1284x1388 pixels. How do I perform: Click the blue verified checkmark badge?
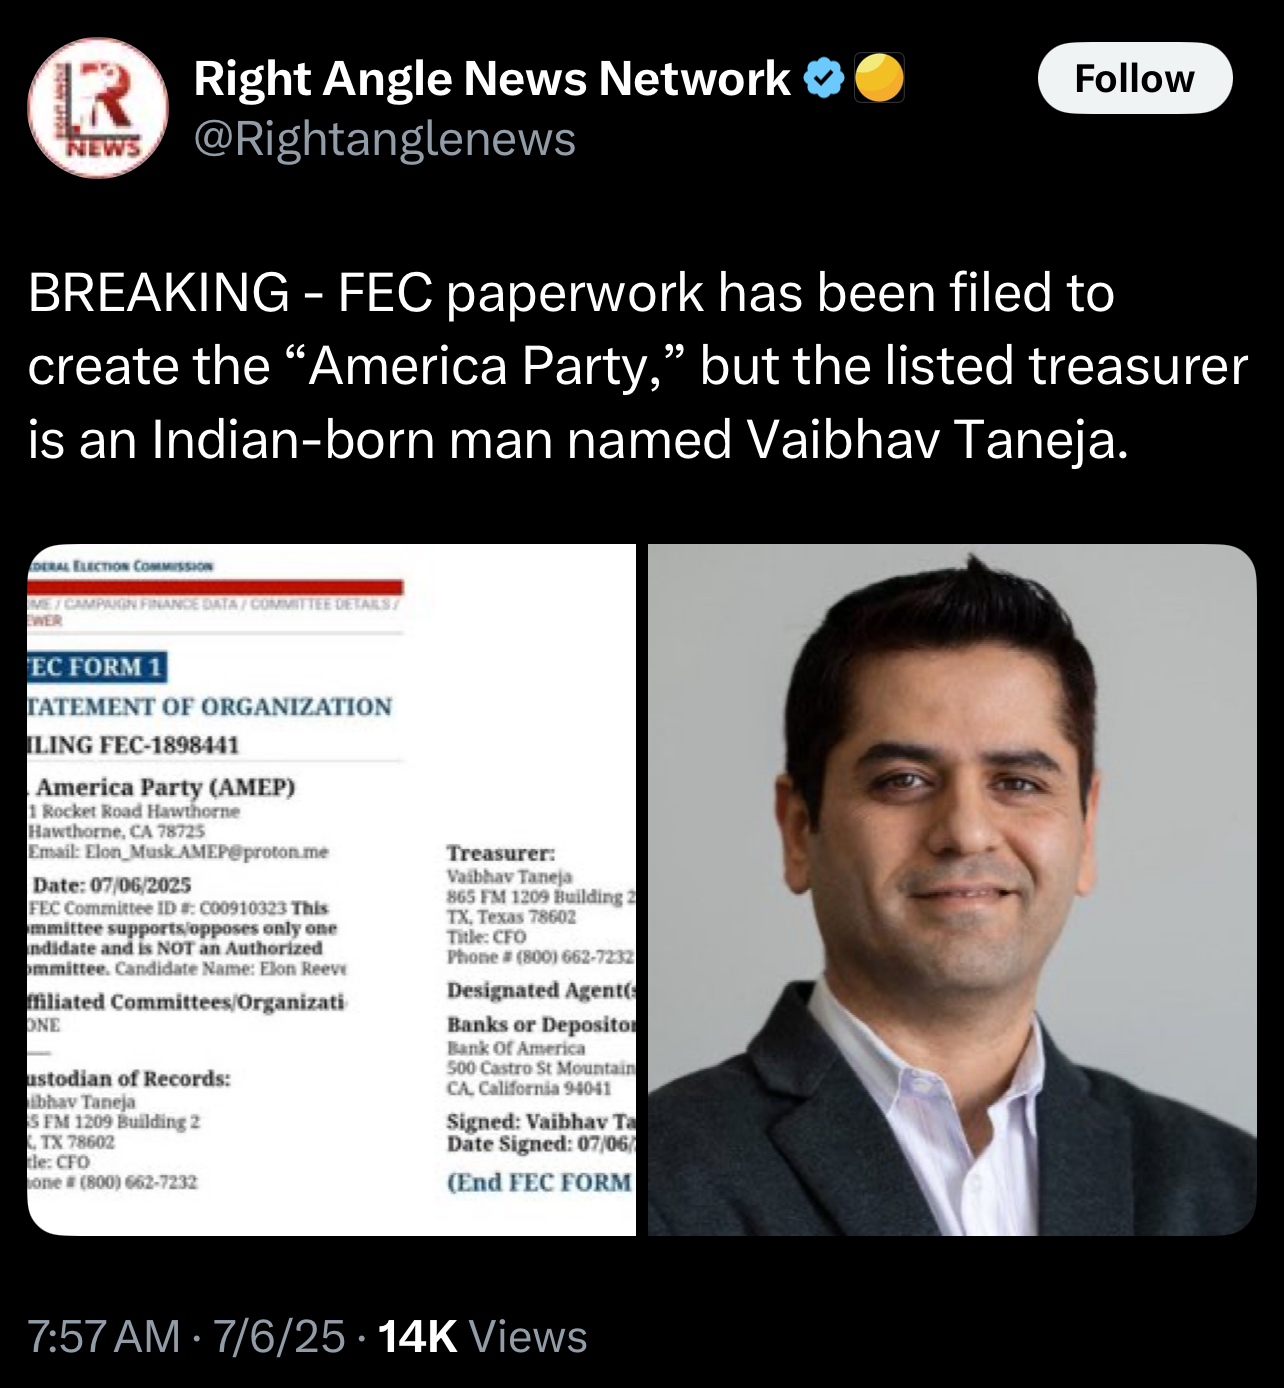pos(824,79)
